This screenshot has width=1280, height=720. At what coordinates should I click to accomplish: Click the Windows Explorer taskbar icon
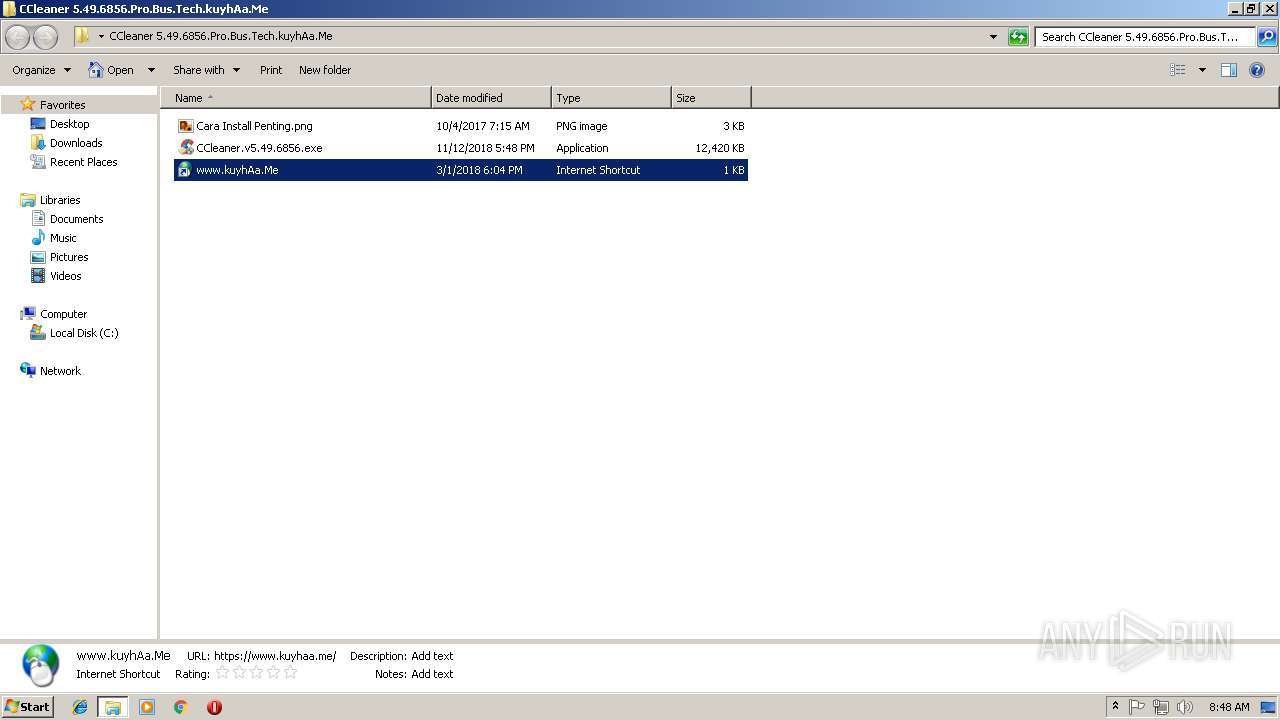coord(113,707)
